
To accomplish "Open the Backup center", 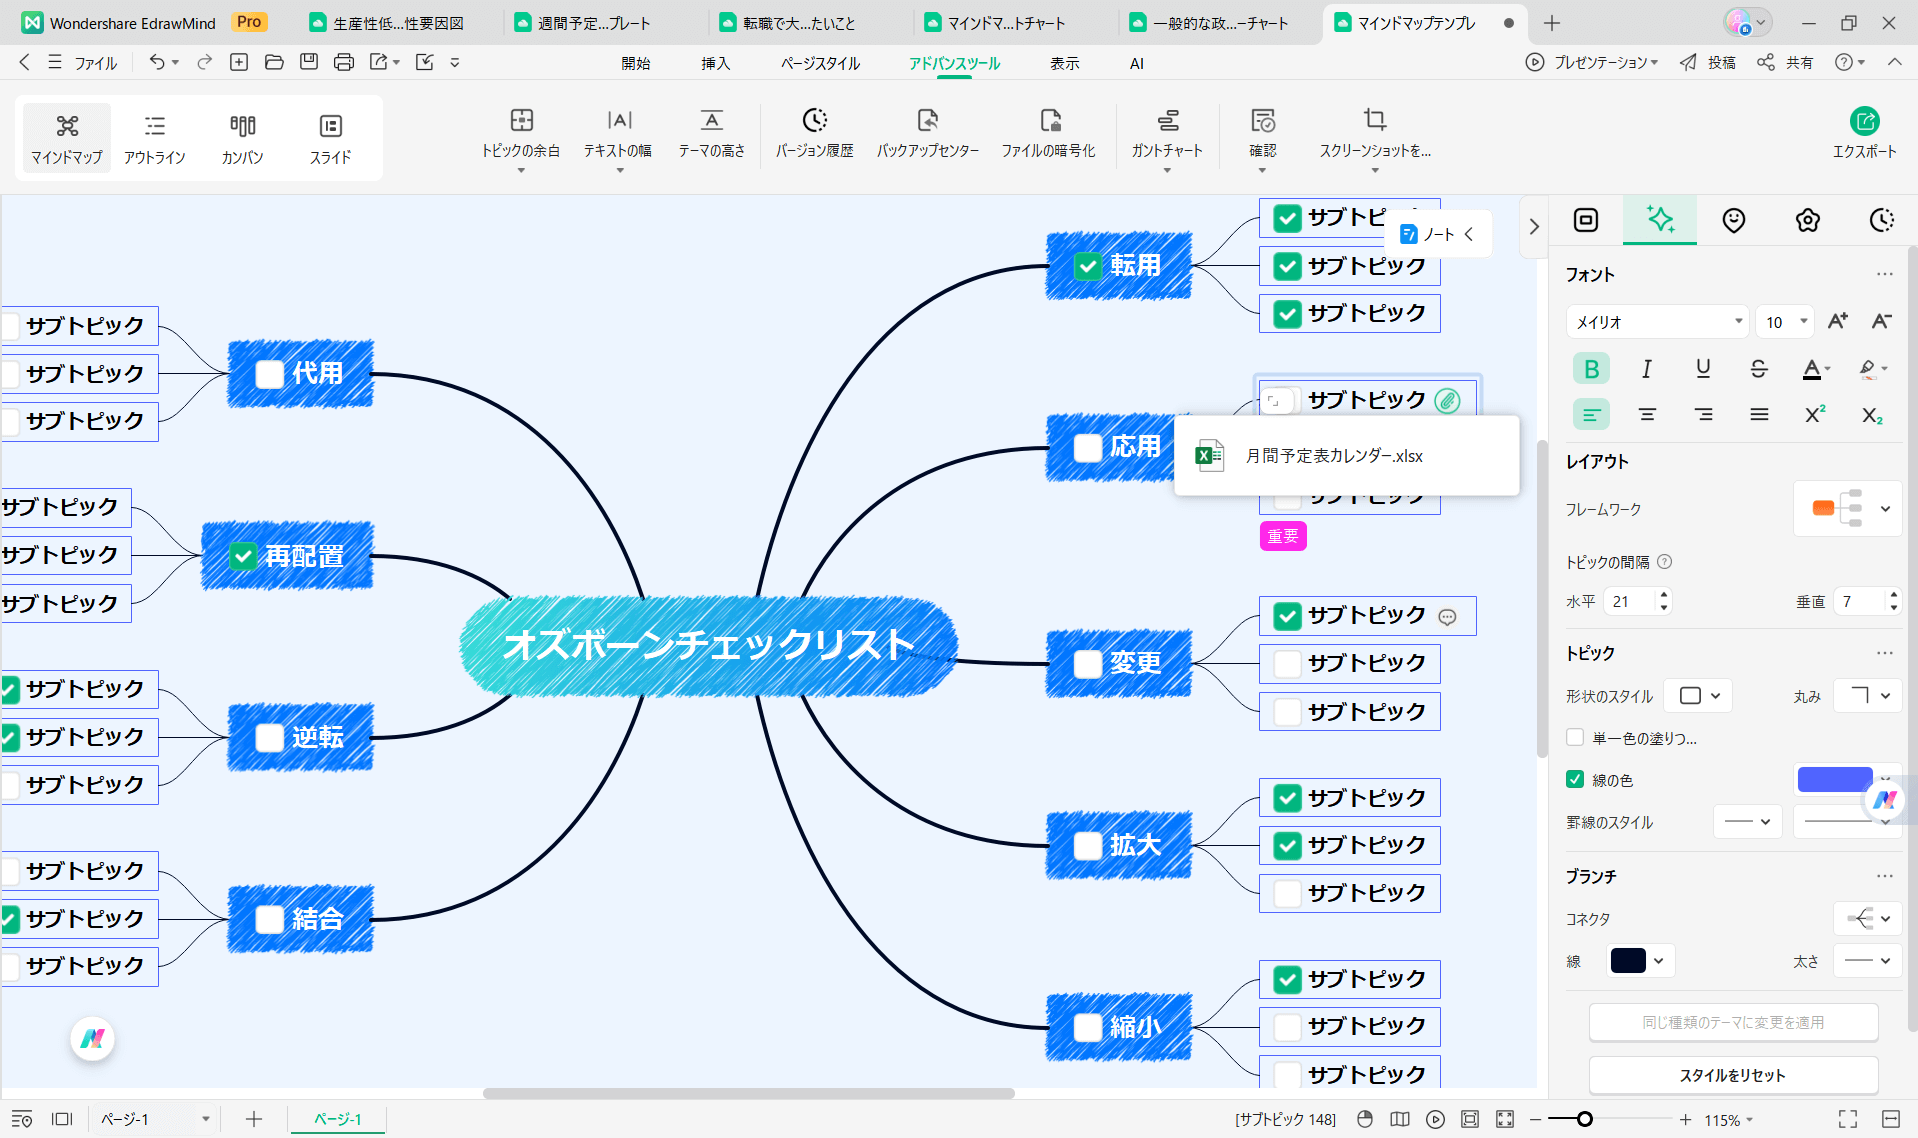I will click(x=927, y=135).
